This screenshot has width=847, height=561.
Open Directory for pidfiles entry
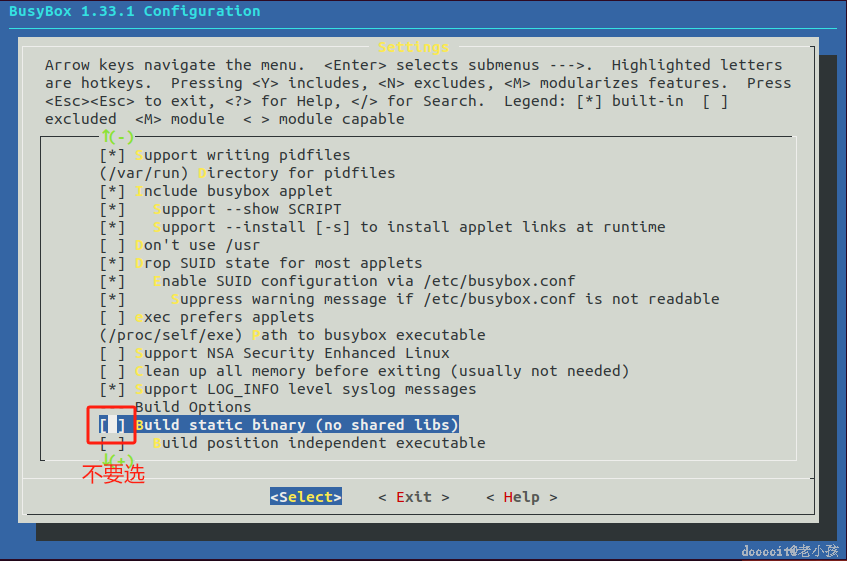[247, 173]
